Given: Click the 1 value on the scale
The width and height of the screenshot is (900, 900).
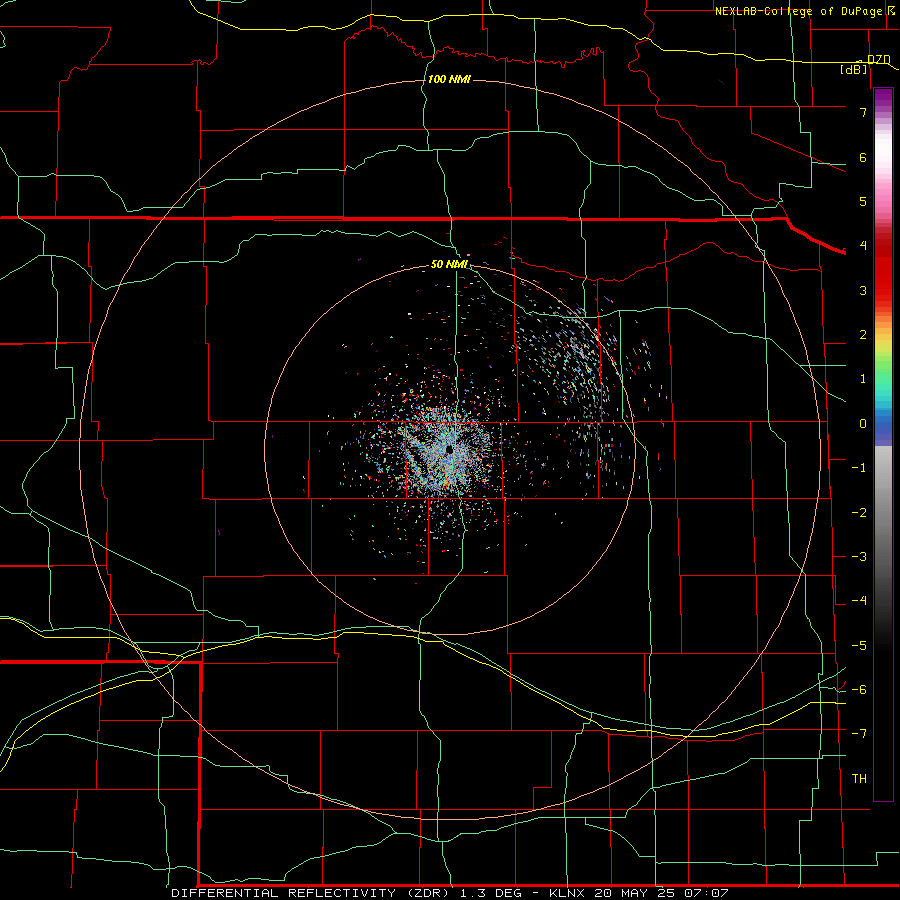Looking at the screenshot, I should click(x=863, y=379).
